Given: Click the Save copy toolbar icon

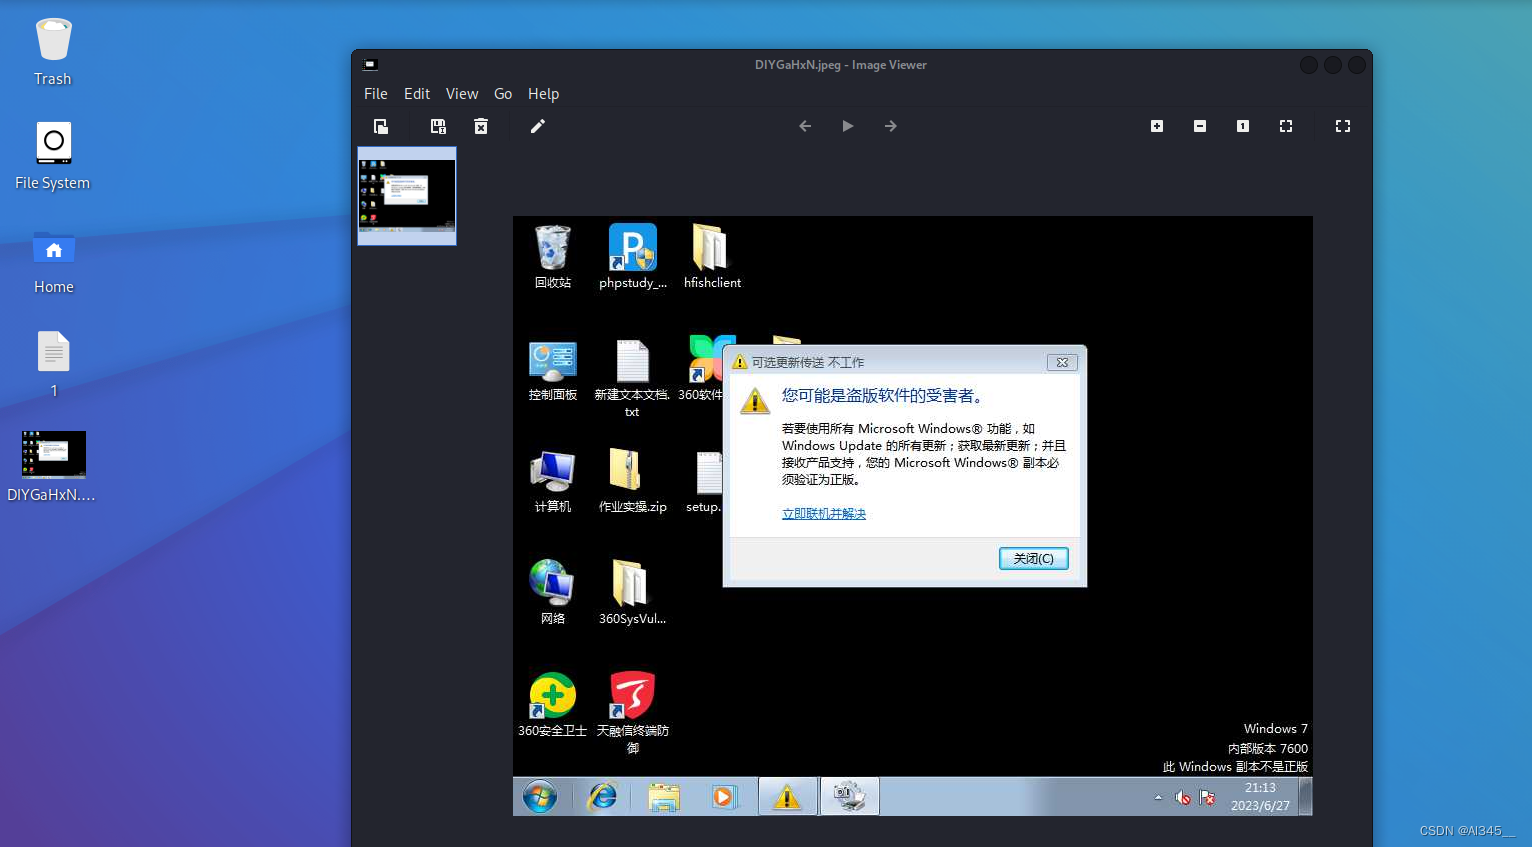Looking at the screenshot, I should tap(438, 126).
